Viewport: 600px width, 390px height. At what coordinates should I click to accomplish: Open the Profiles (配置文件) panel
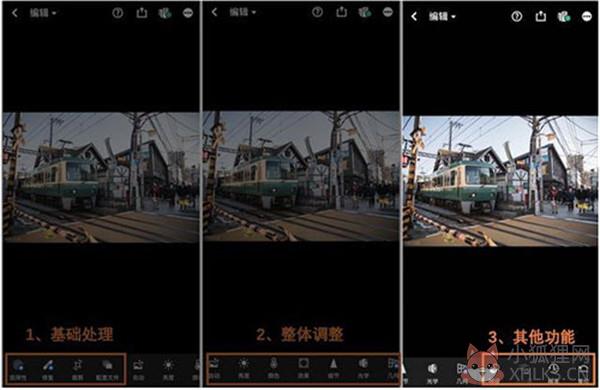[107, 369]
